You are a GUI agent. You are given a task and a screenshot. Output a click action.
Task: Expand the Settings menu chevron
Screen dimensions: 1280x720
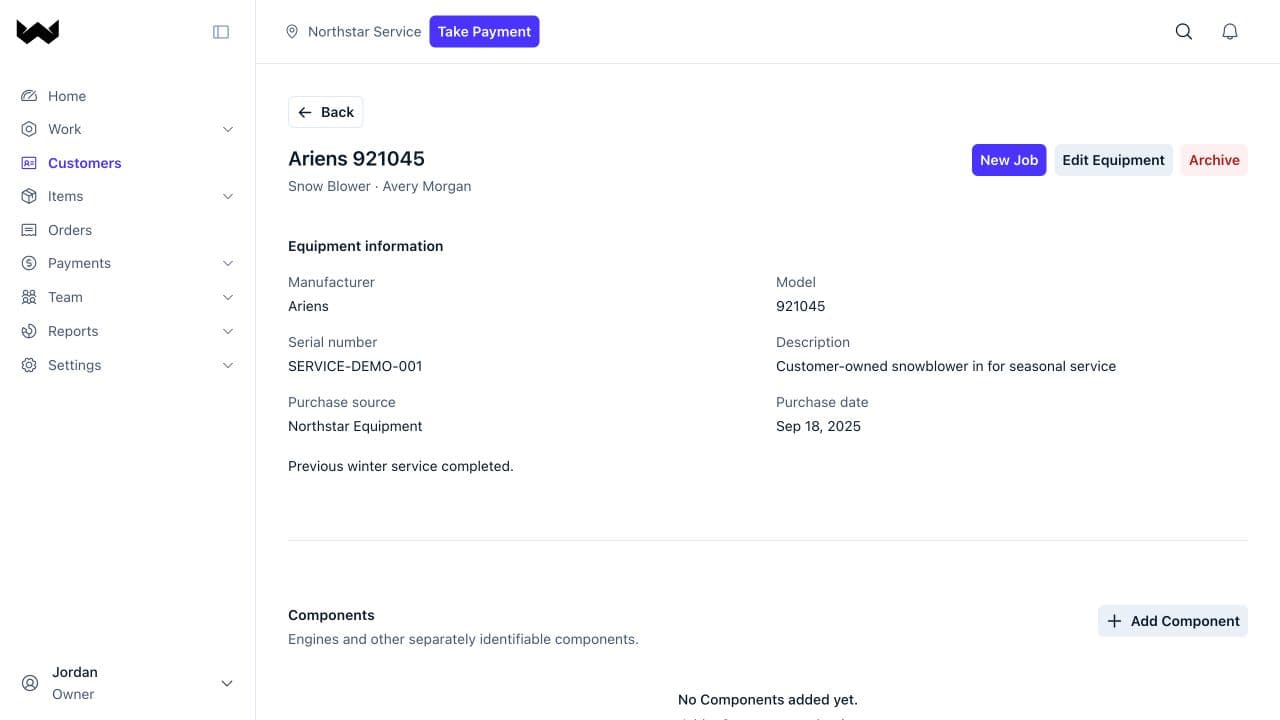(227, 365)
